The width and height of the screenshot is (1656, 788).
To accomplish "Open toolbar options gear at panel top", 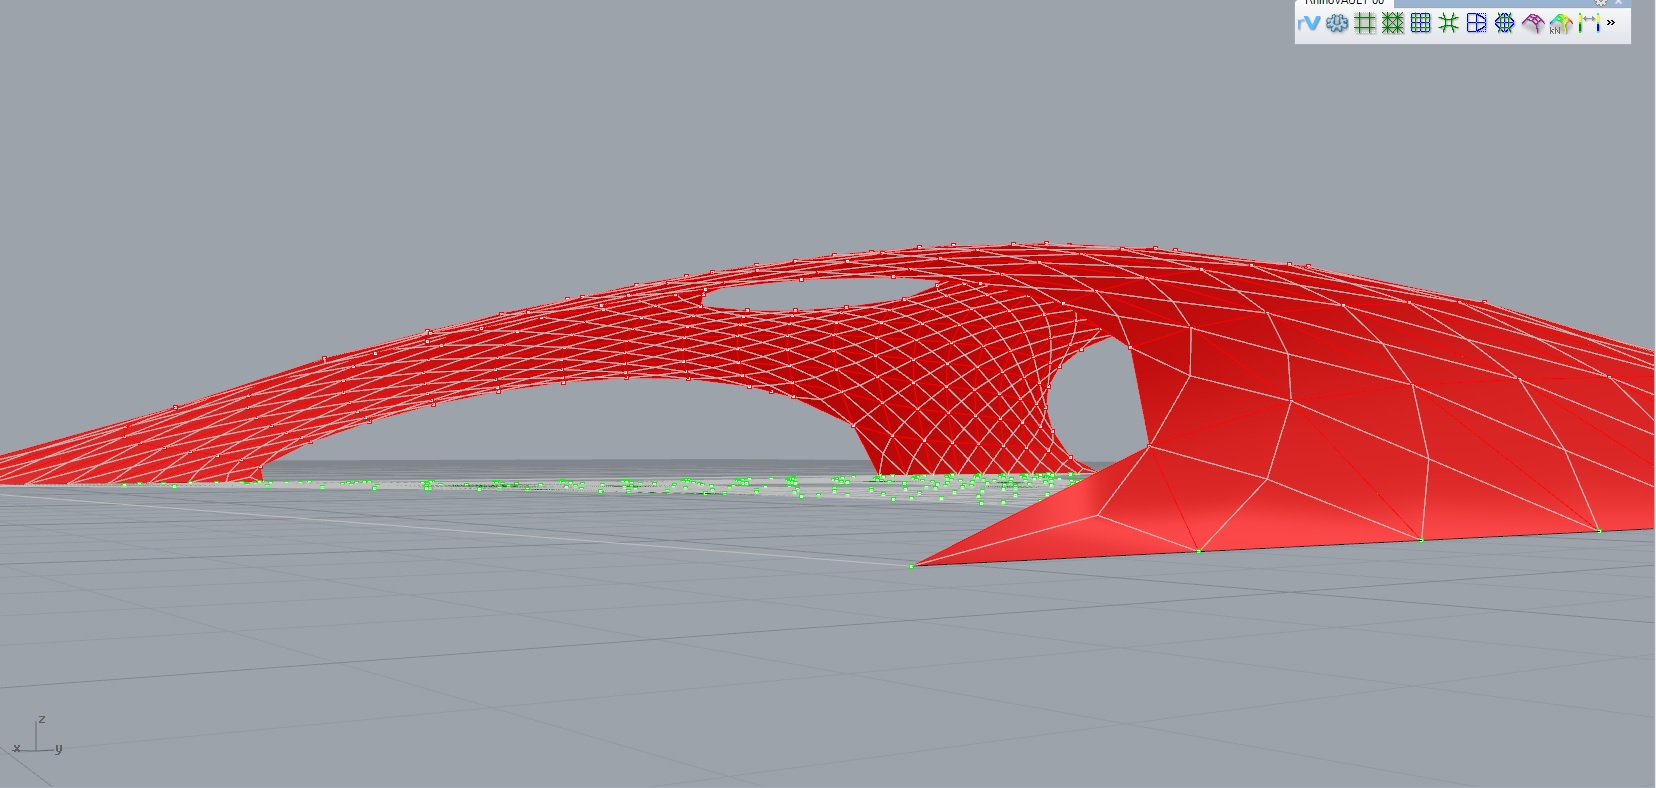I will [x=1600, y=2].
